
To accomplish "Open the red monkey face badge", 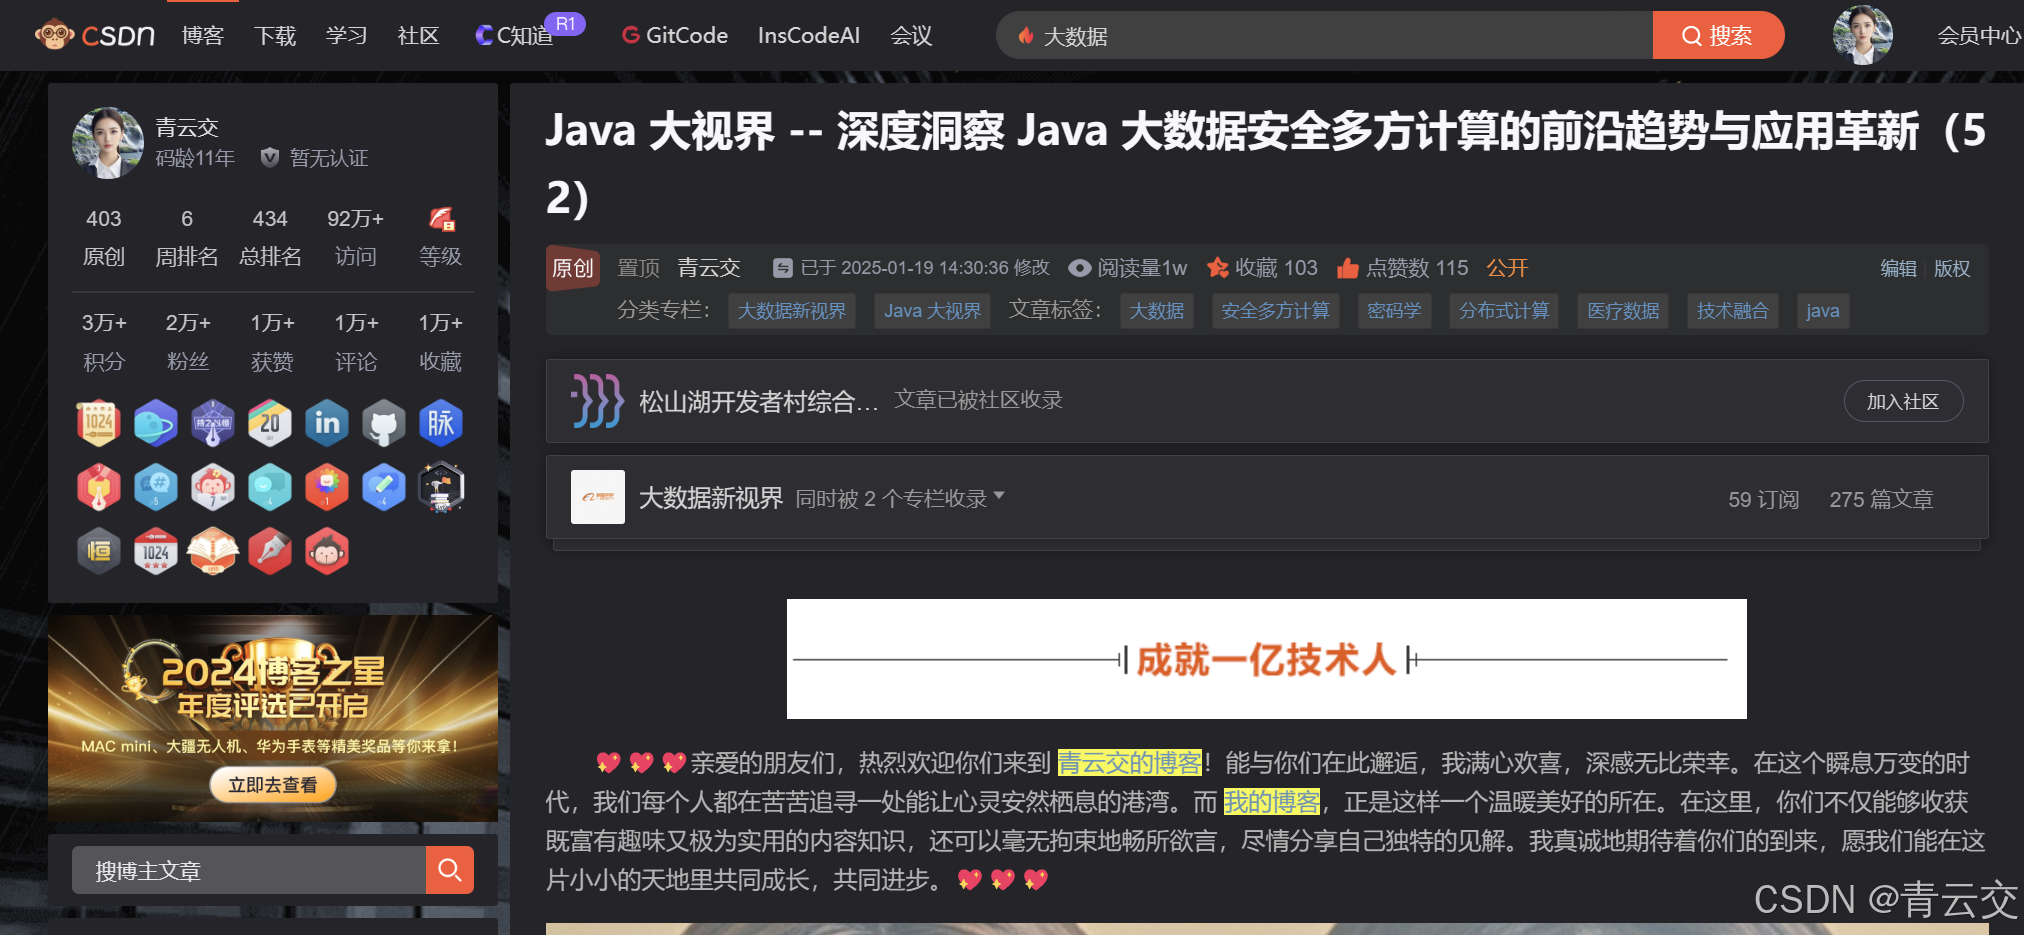I will tap(327, 551).
